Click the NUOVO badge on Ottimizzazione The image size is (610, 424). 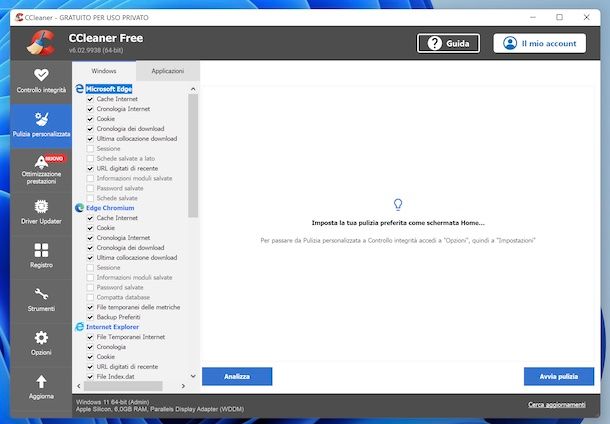coord(55,158)
